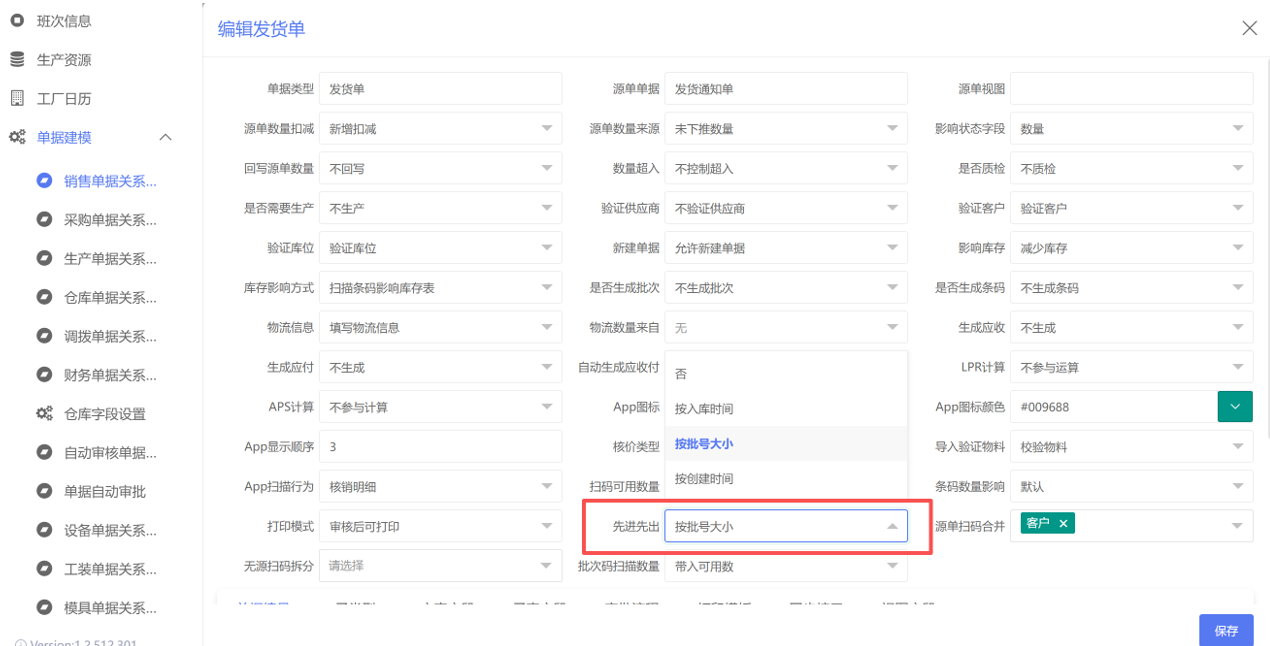This screenshot has width=1270, height=646.
Task: Click the 仓库字段设置 gear icon
Action: click(x=44, y=413)
